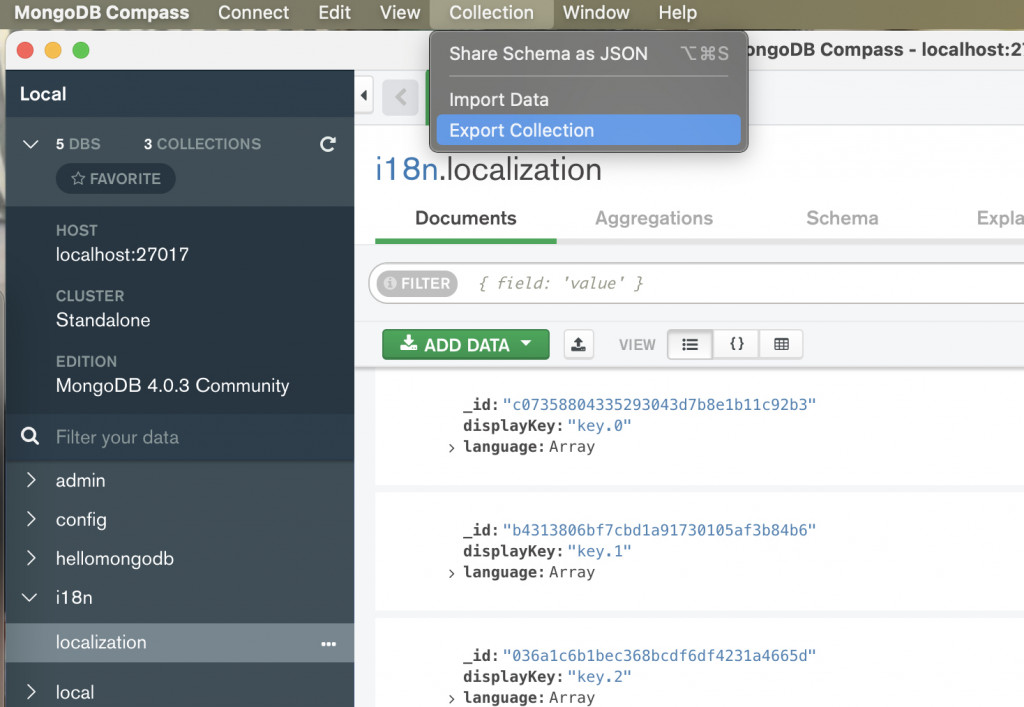Select the admin database name

click(80, 480)
